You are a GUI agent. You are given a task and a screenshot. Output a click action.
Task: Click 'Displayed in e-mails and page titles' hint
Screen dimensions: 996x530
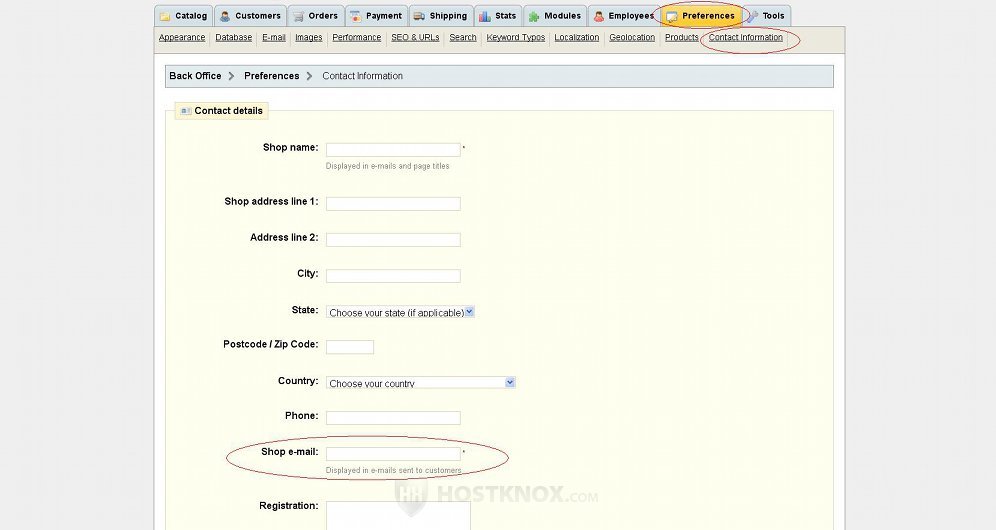[x=387, y=166]
